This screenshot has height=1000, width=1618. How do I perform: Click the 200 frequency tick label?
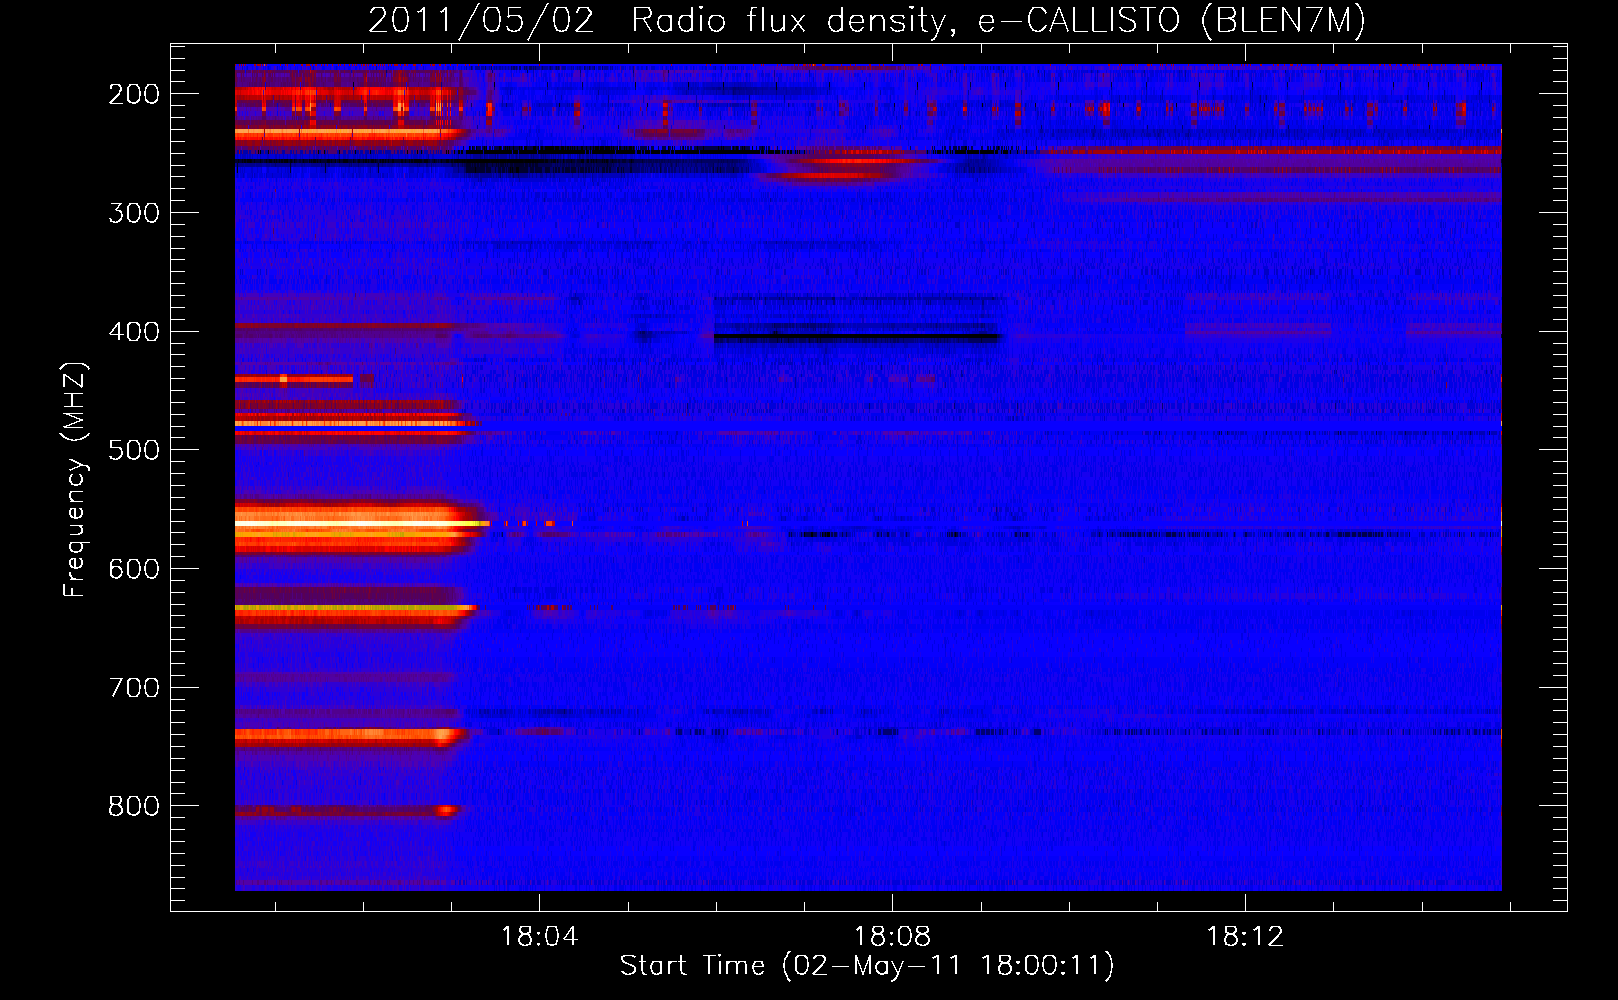coord(134,94)
